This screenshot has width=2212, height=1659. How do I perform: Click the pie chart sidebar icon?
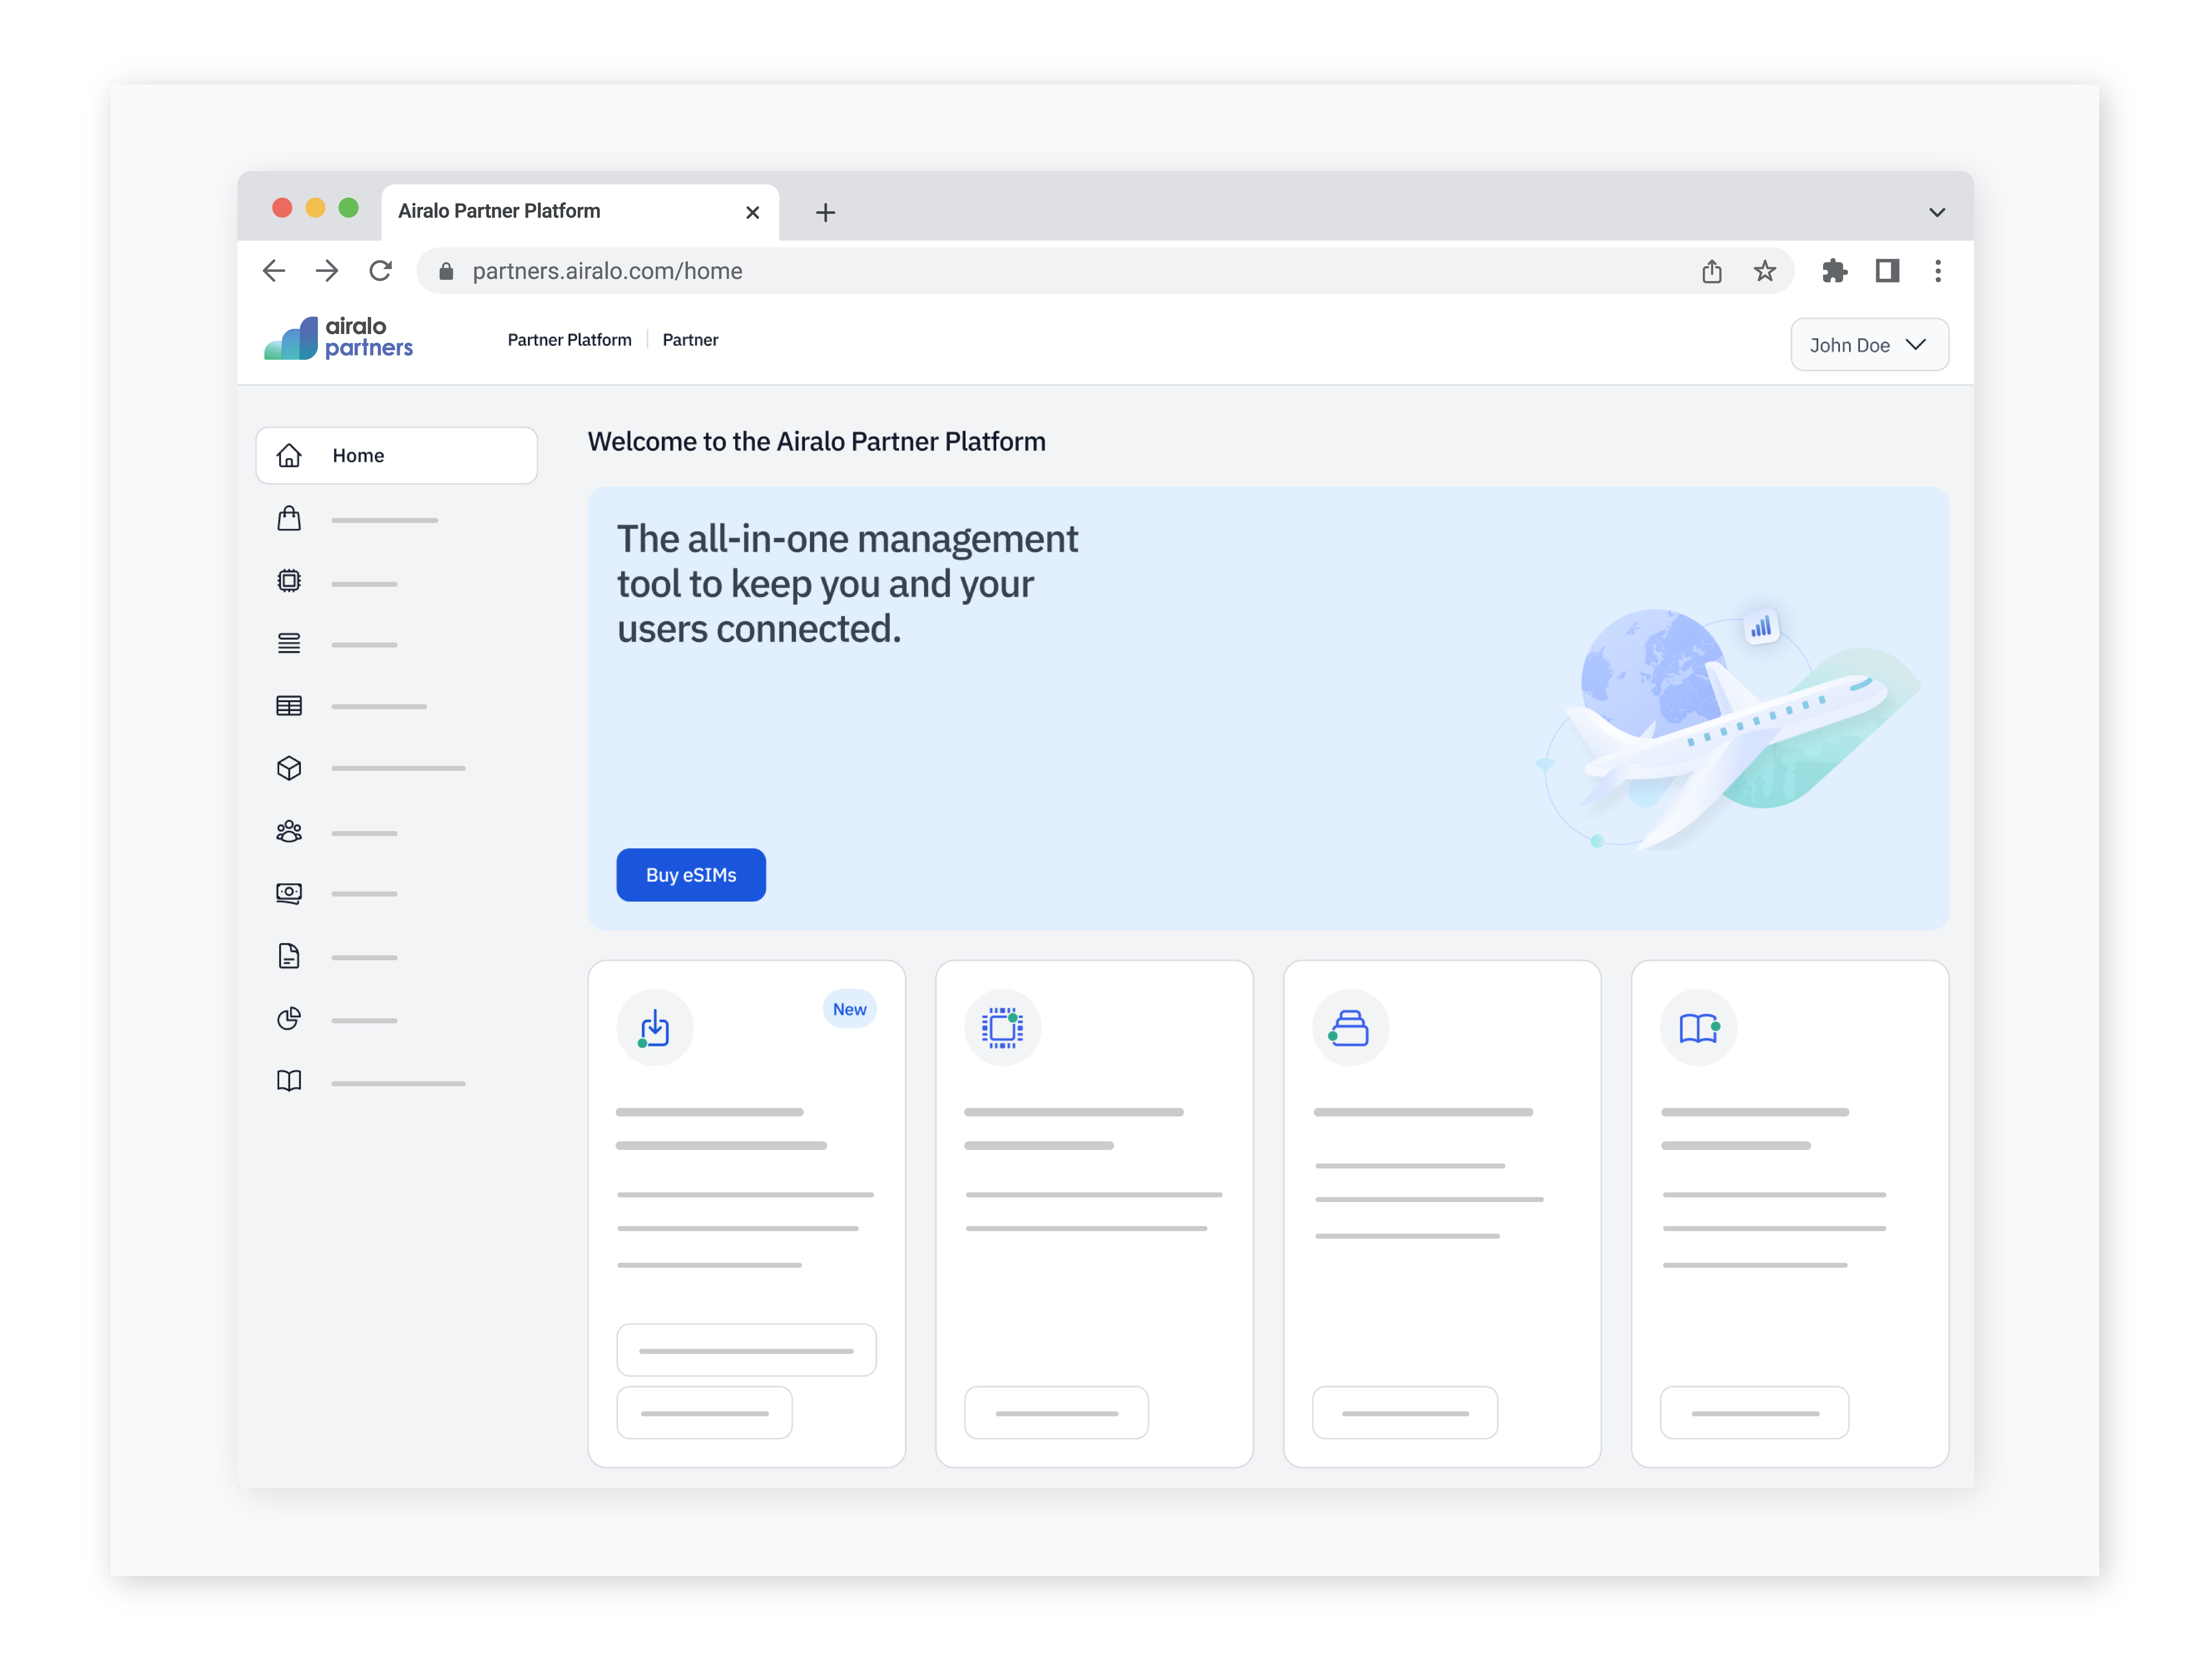pyautogui.click(x=289, y=1018)
